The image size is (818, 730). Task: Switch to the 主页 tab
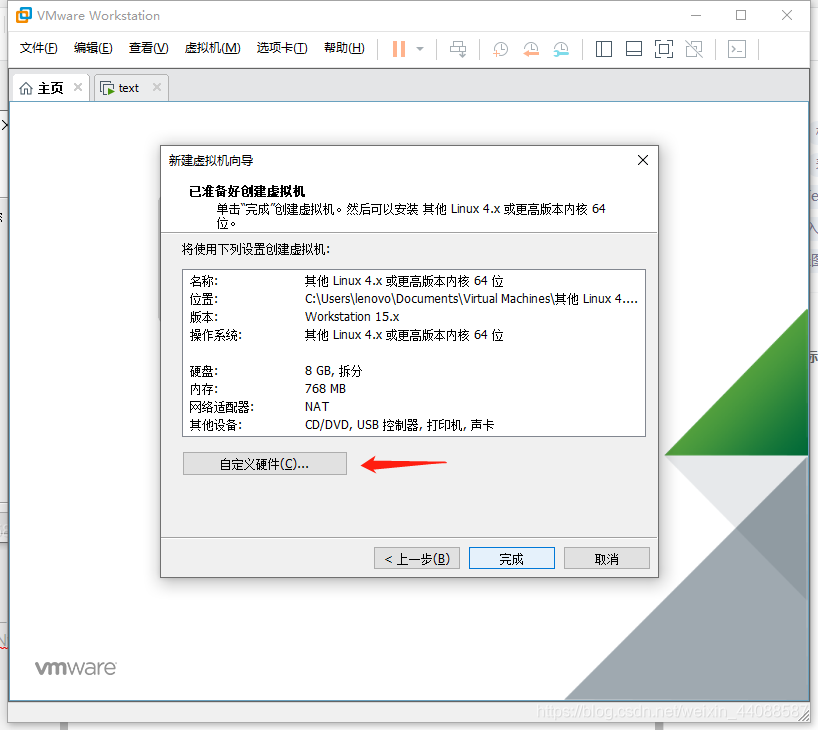pos(50,88)
